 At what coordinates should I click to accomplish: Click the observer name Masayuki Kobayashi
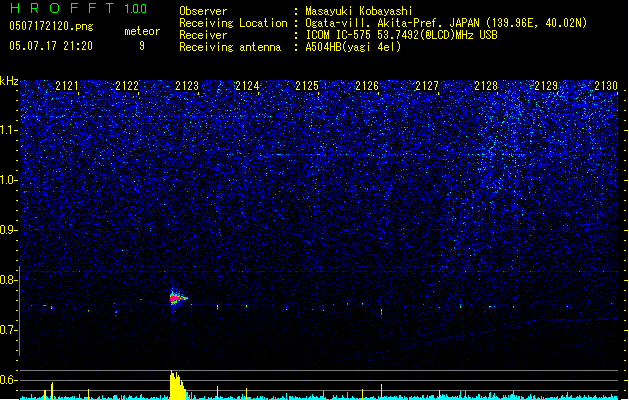coord(359,11)
